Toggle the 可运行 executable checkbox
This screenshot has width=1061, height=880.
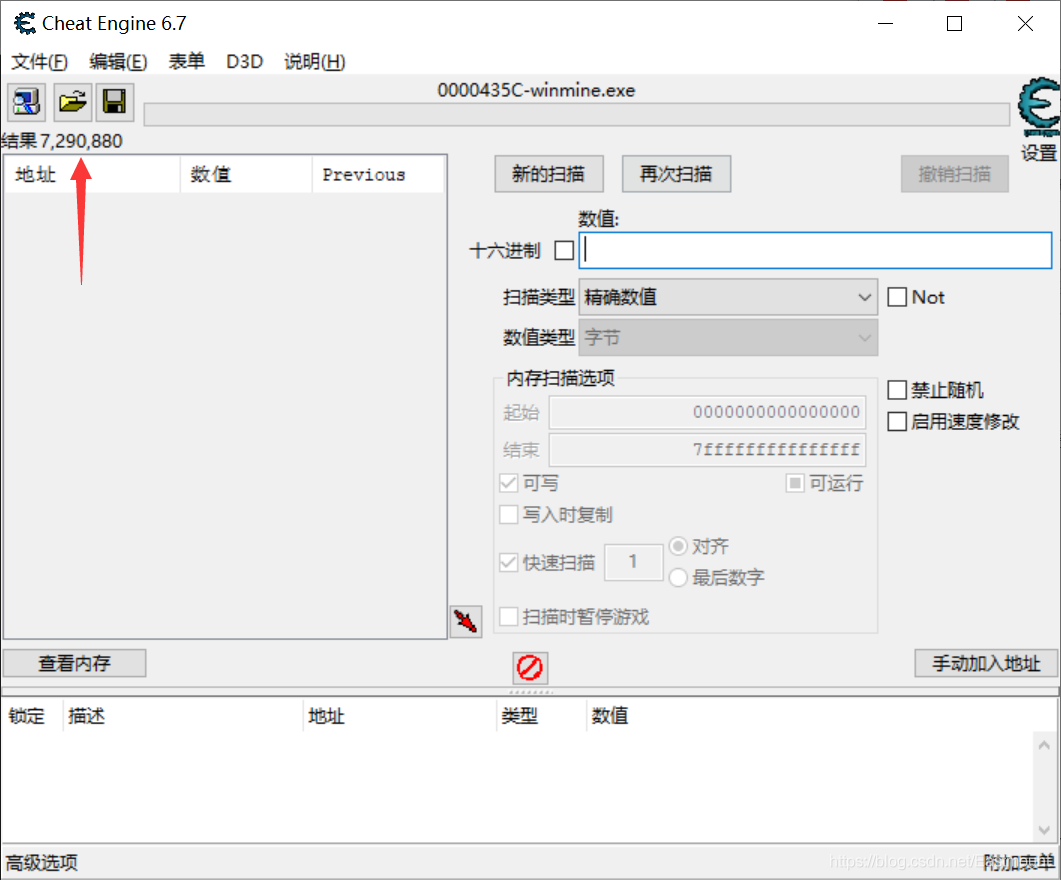(x=795, y=483)
